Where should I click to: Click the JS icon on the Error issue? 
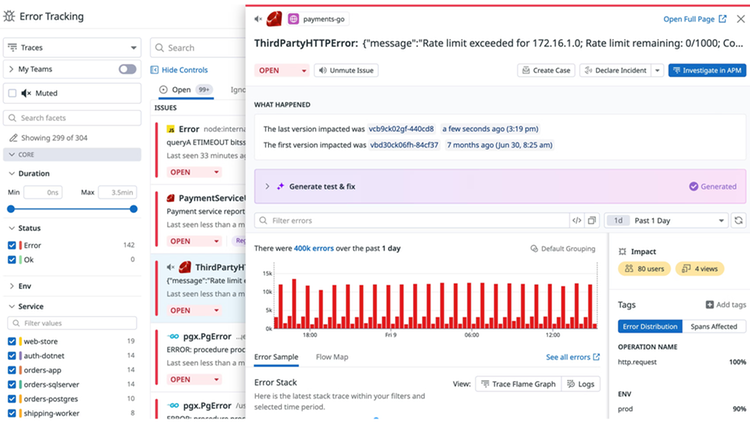point(170,129)
